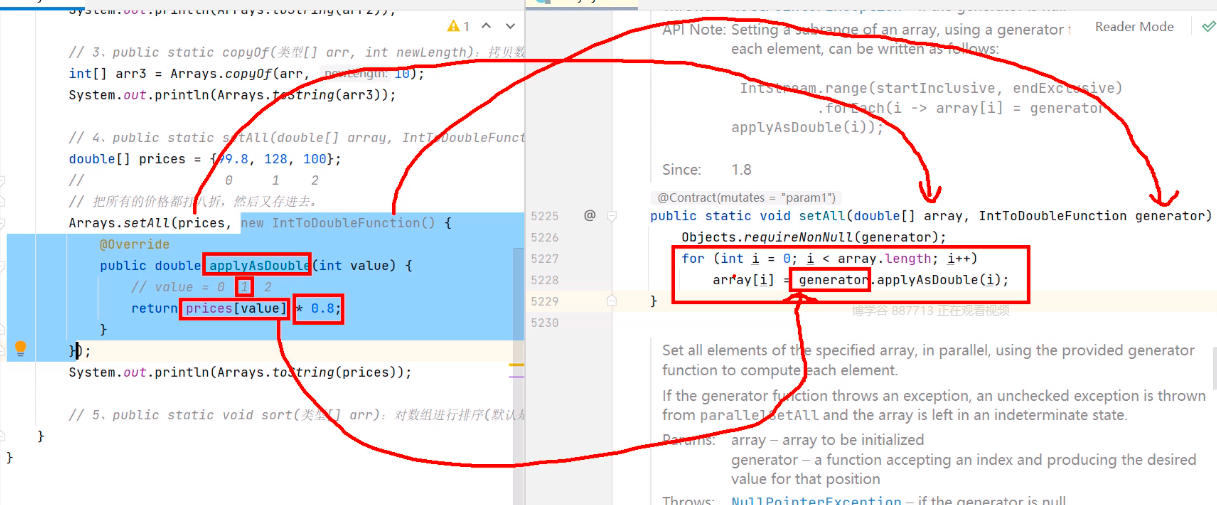Click 'array – array to be initialized' param doc

(827, 440)
